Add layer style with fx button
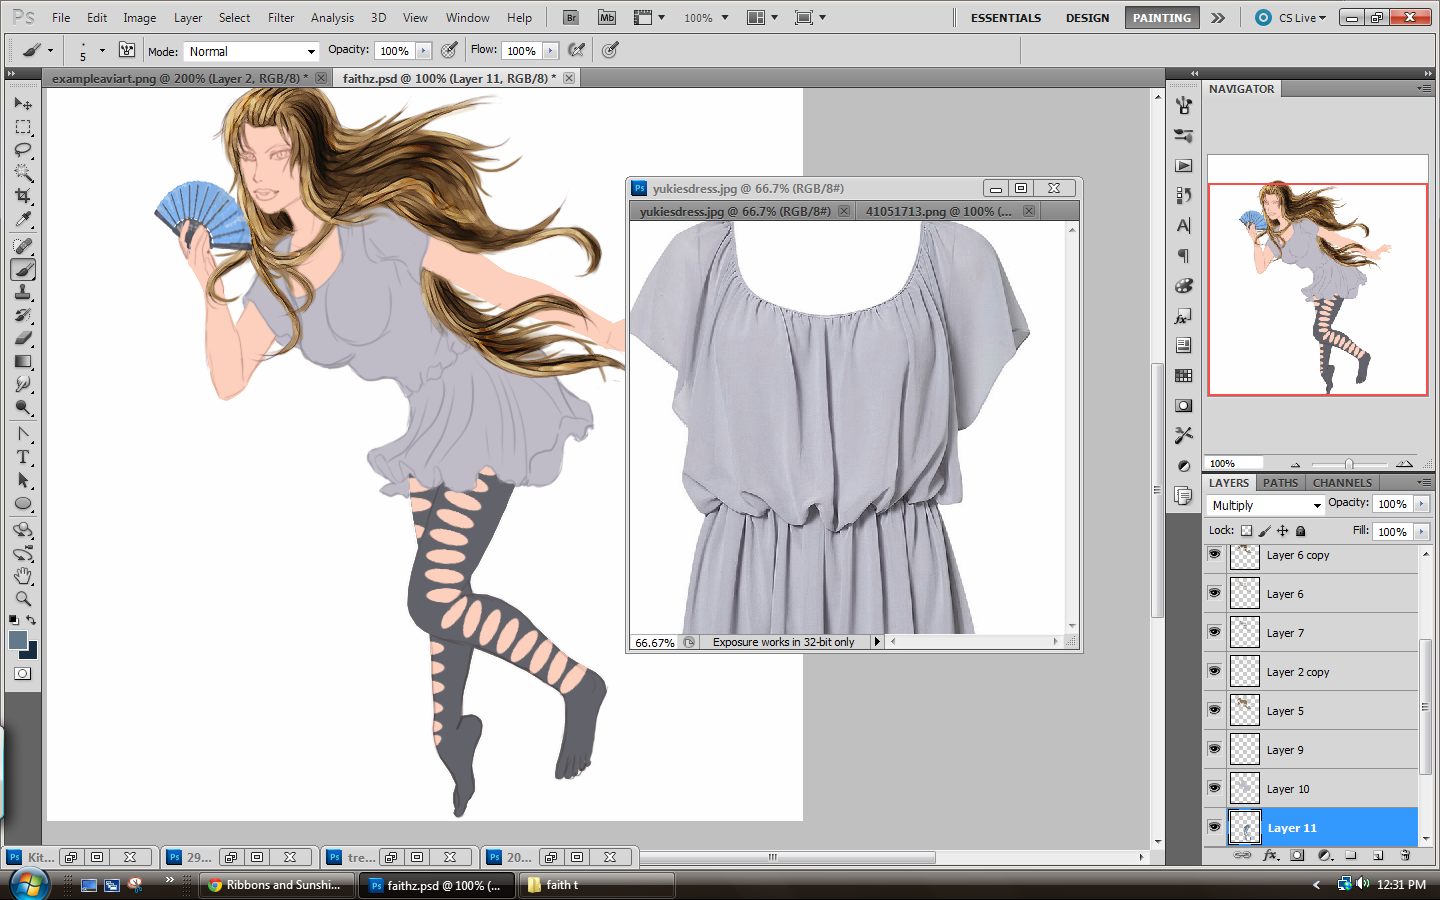The height and width of the screenshot is (900, 1440). pyautogui.click(x=1271, y=856)
